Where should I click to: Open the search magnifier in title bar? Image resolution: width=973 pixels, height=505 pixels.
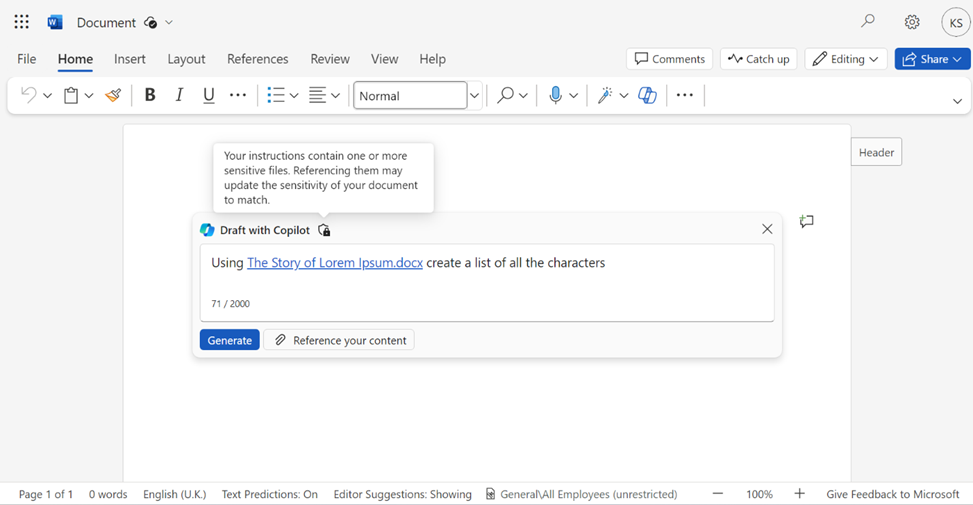(x=868, y=22)
